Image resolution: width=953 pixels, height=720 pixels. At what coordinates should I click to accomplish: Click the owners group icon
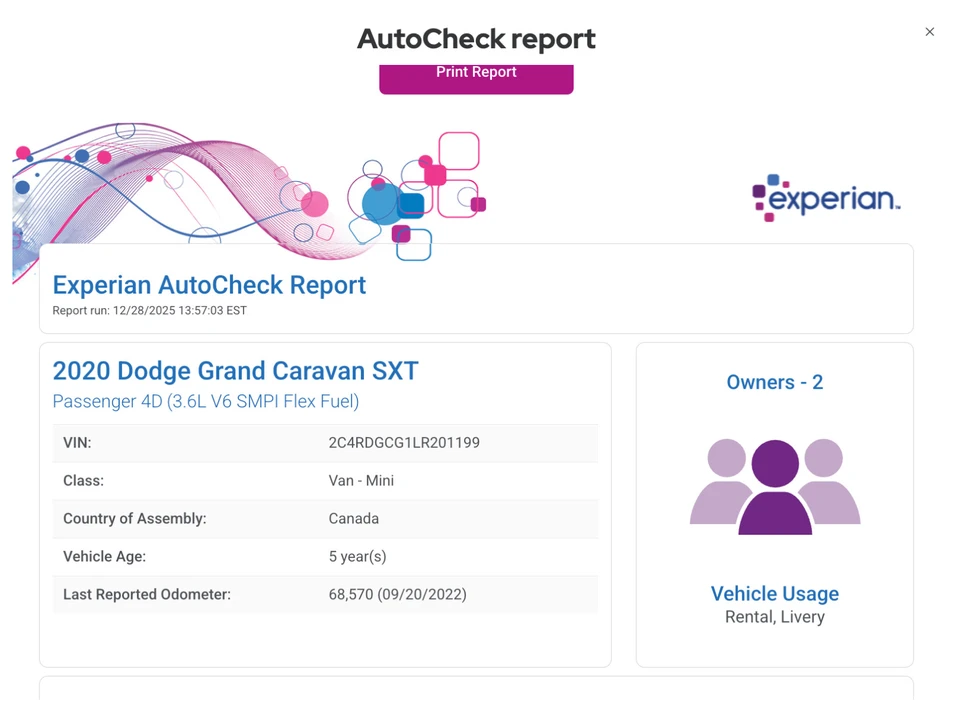point(775,487)
